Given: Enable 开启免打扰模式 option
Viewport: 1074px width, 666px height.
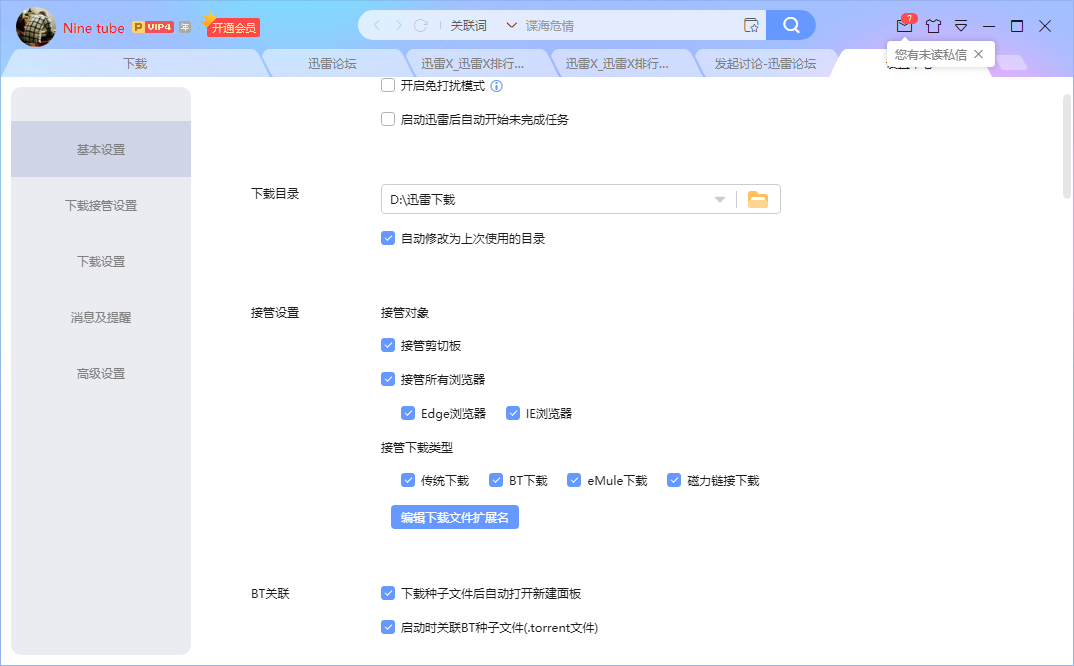Looking at the screenshot, I should tap(388, 86).
